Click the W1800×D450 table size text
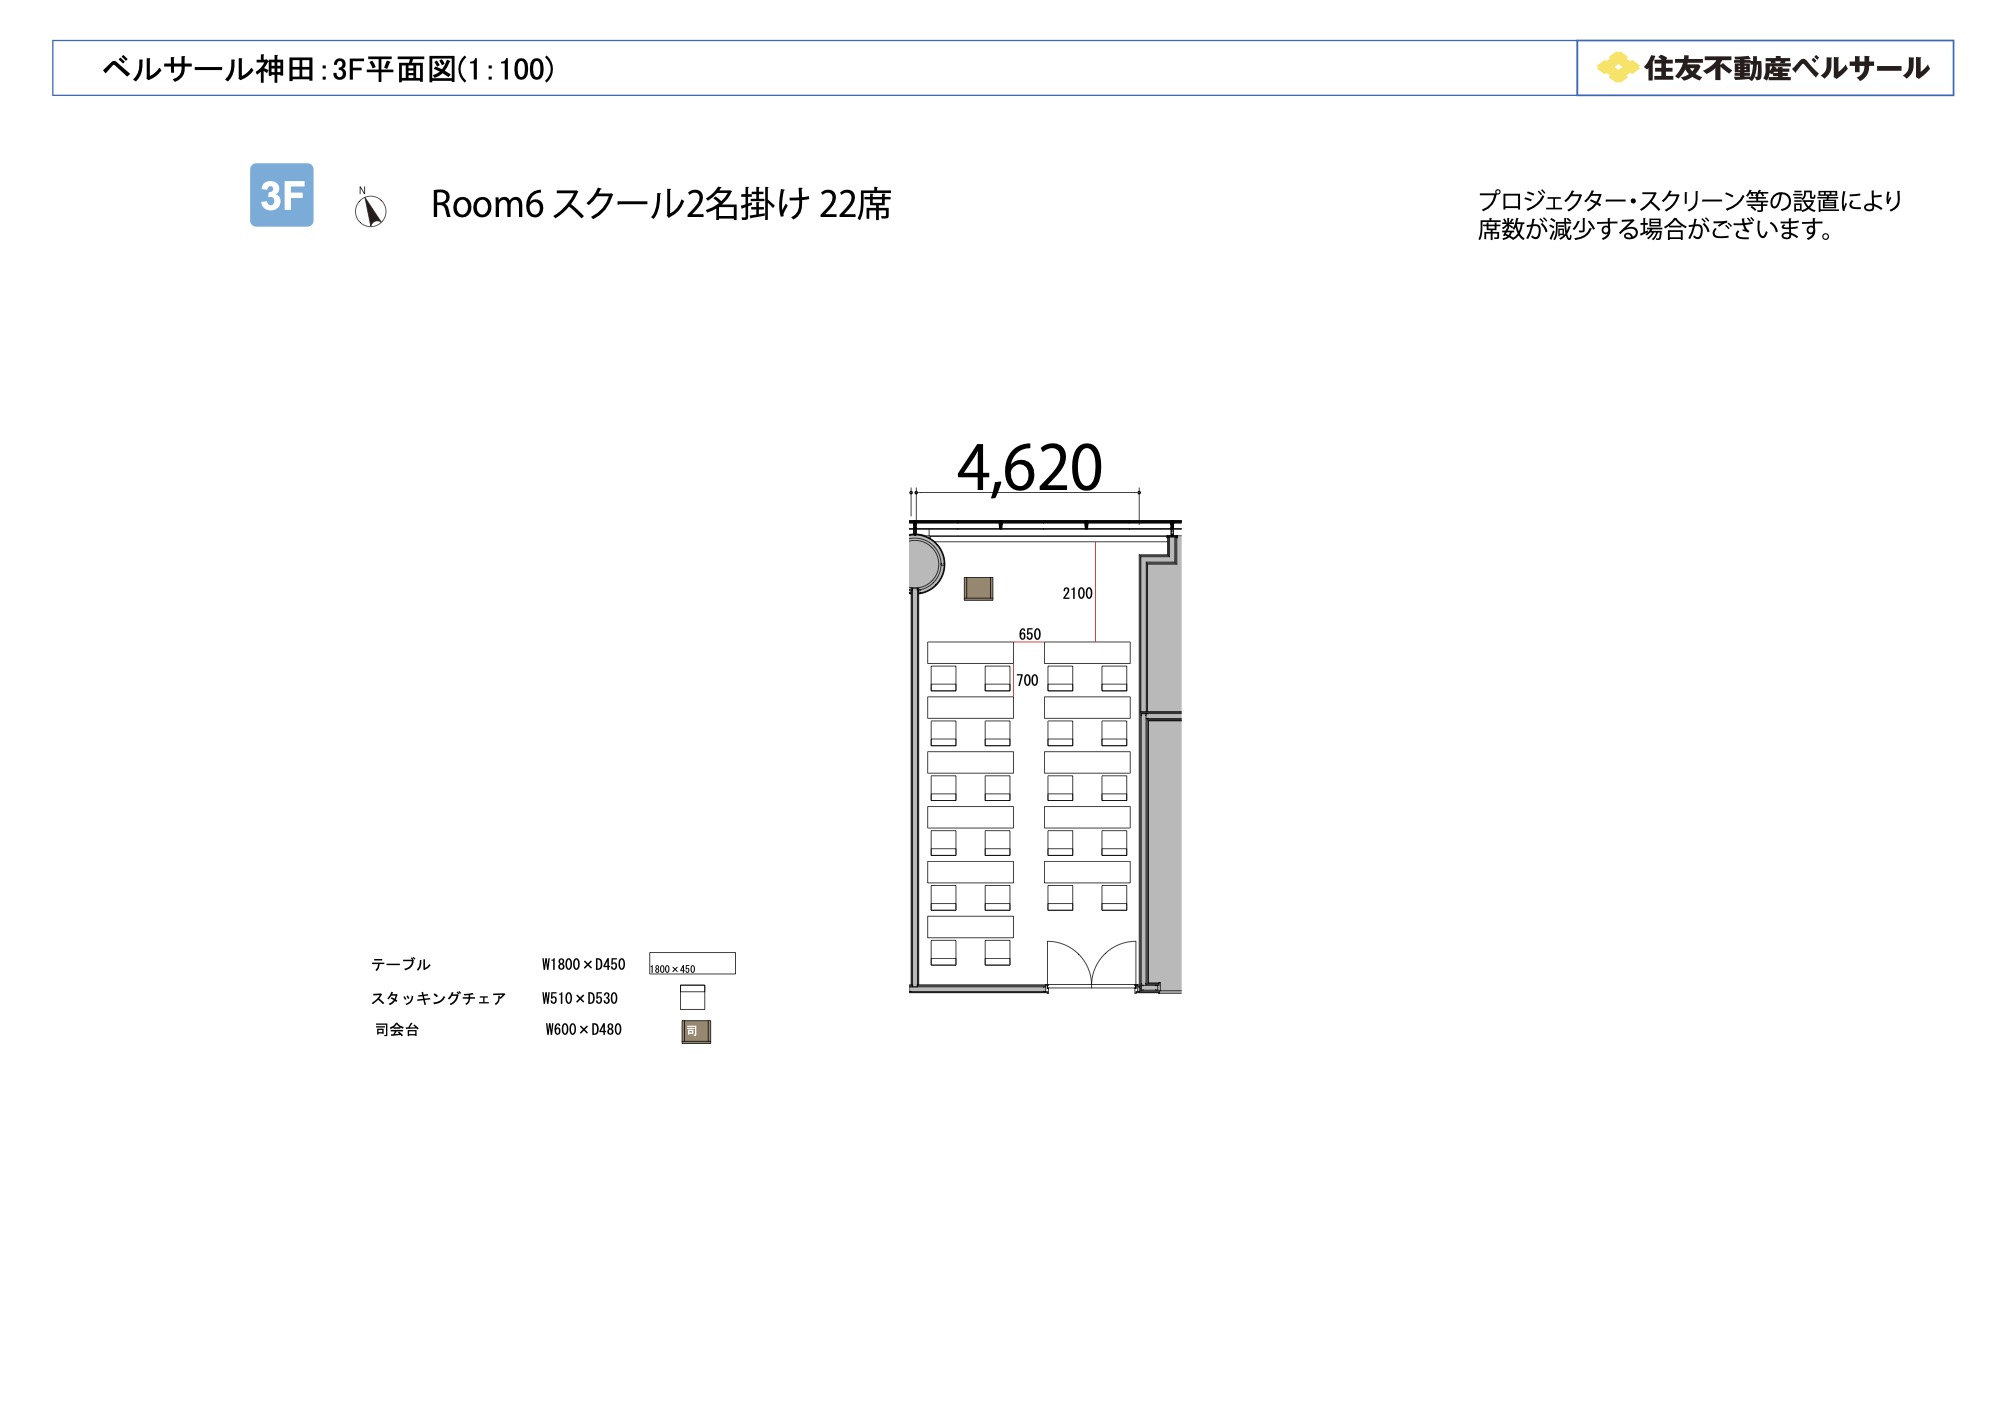The image size is (2000, 1414). coord(583,964)
